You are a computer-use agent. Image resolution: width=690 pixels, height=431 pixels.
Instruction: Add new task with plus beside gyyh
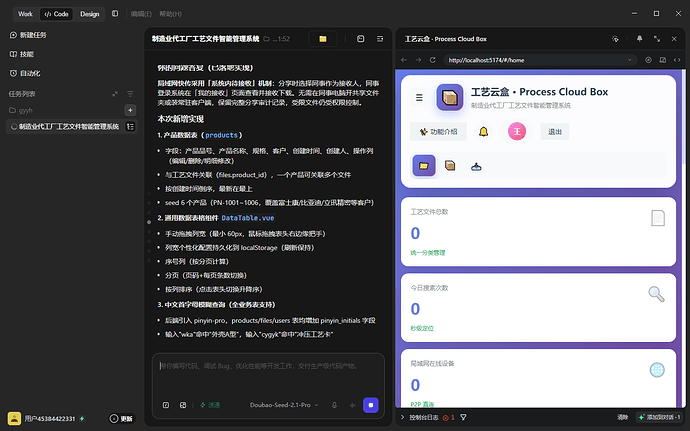(x=130, y=110)
